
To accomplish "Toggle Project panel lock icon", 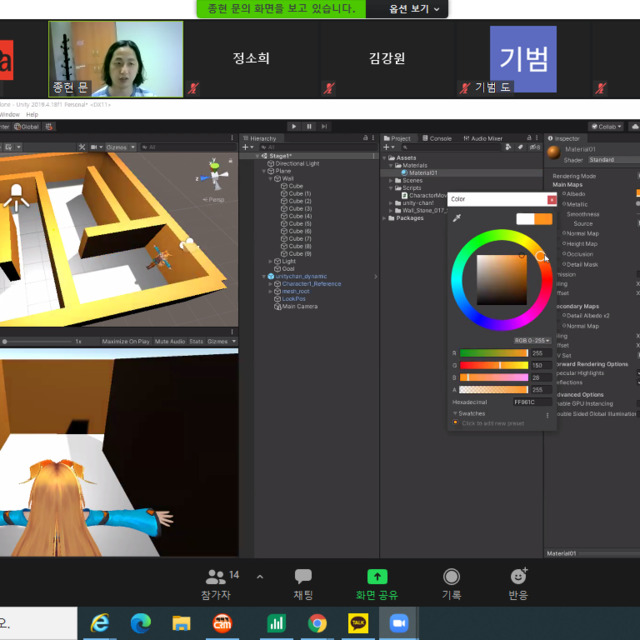I will pos(529,138).
